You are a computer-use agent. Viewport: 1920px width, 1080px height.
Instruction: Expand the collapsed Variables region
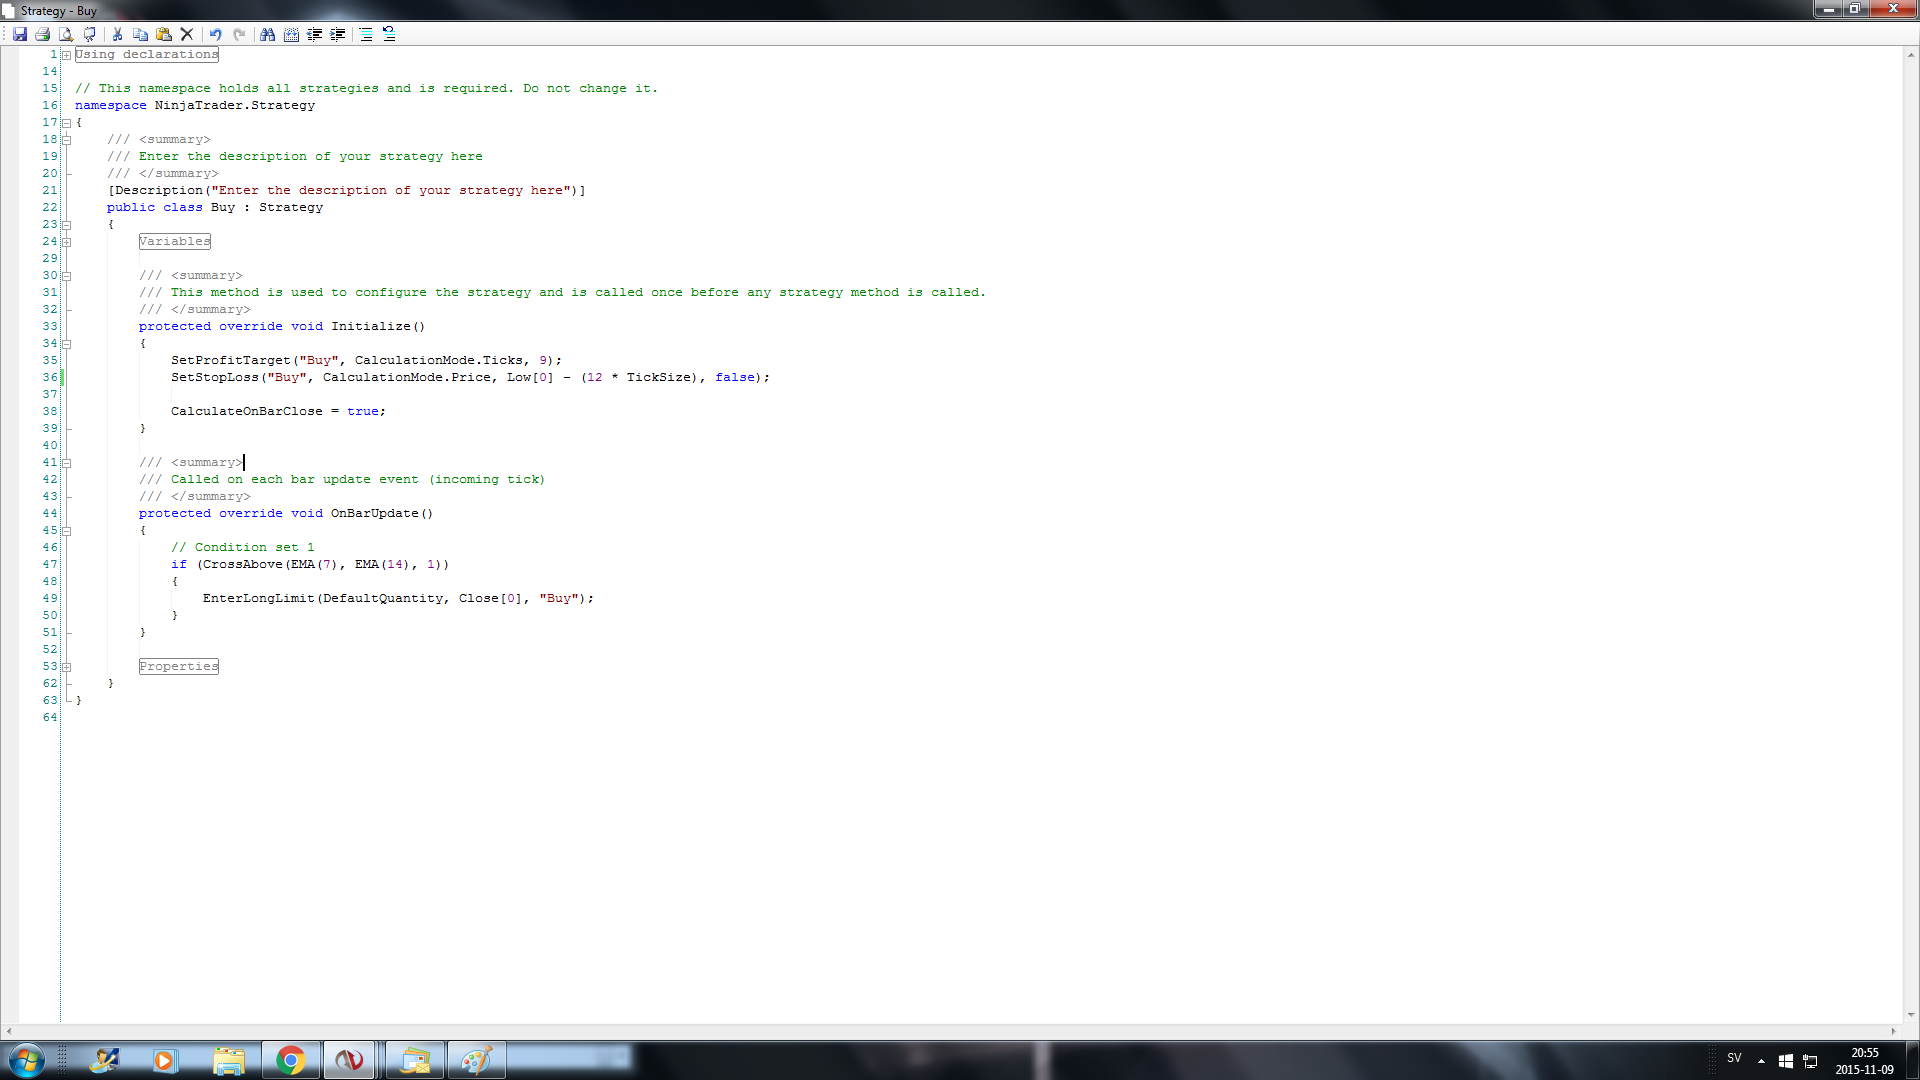[67, 242]
